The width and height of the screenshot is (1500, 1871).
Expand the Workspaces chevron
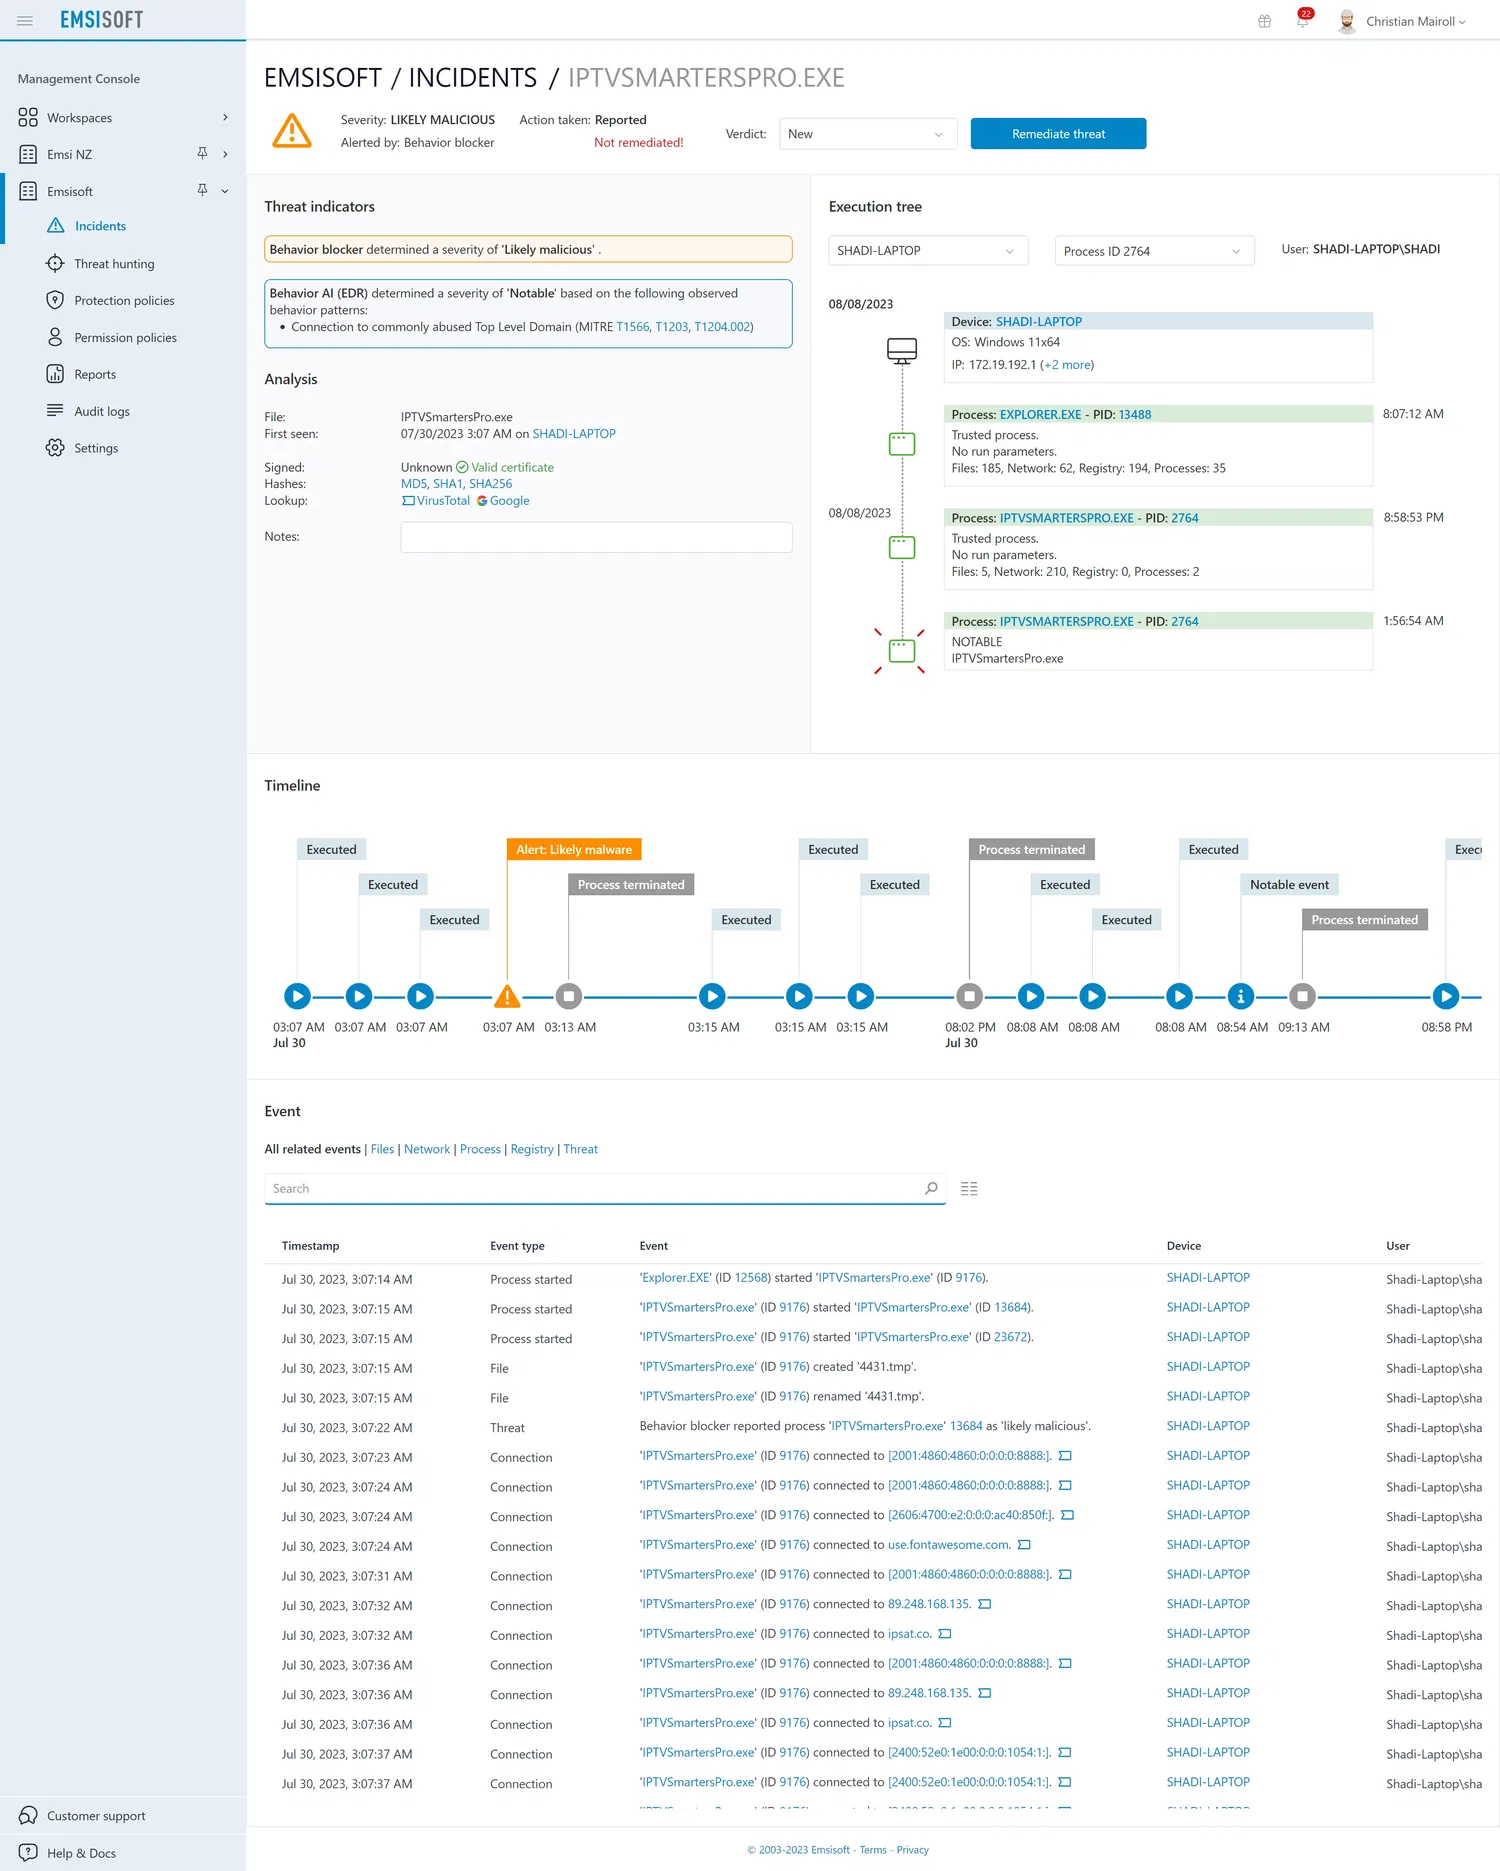click(x=225, y=118)
